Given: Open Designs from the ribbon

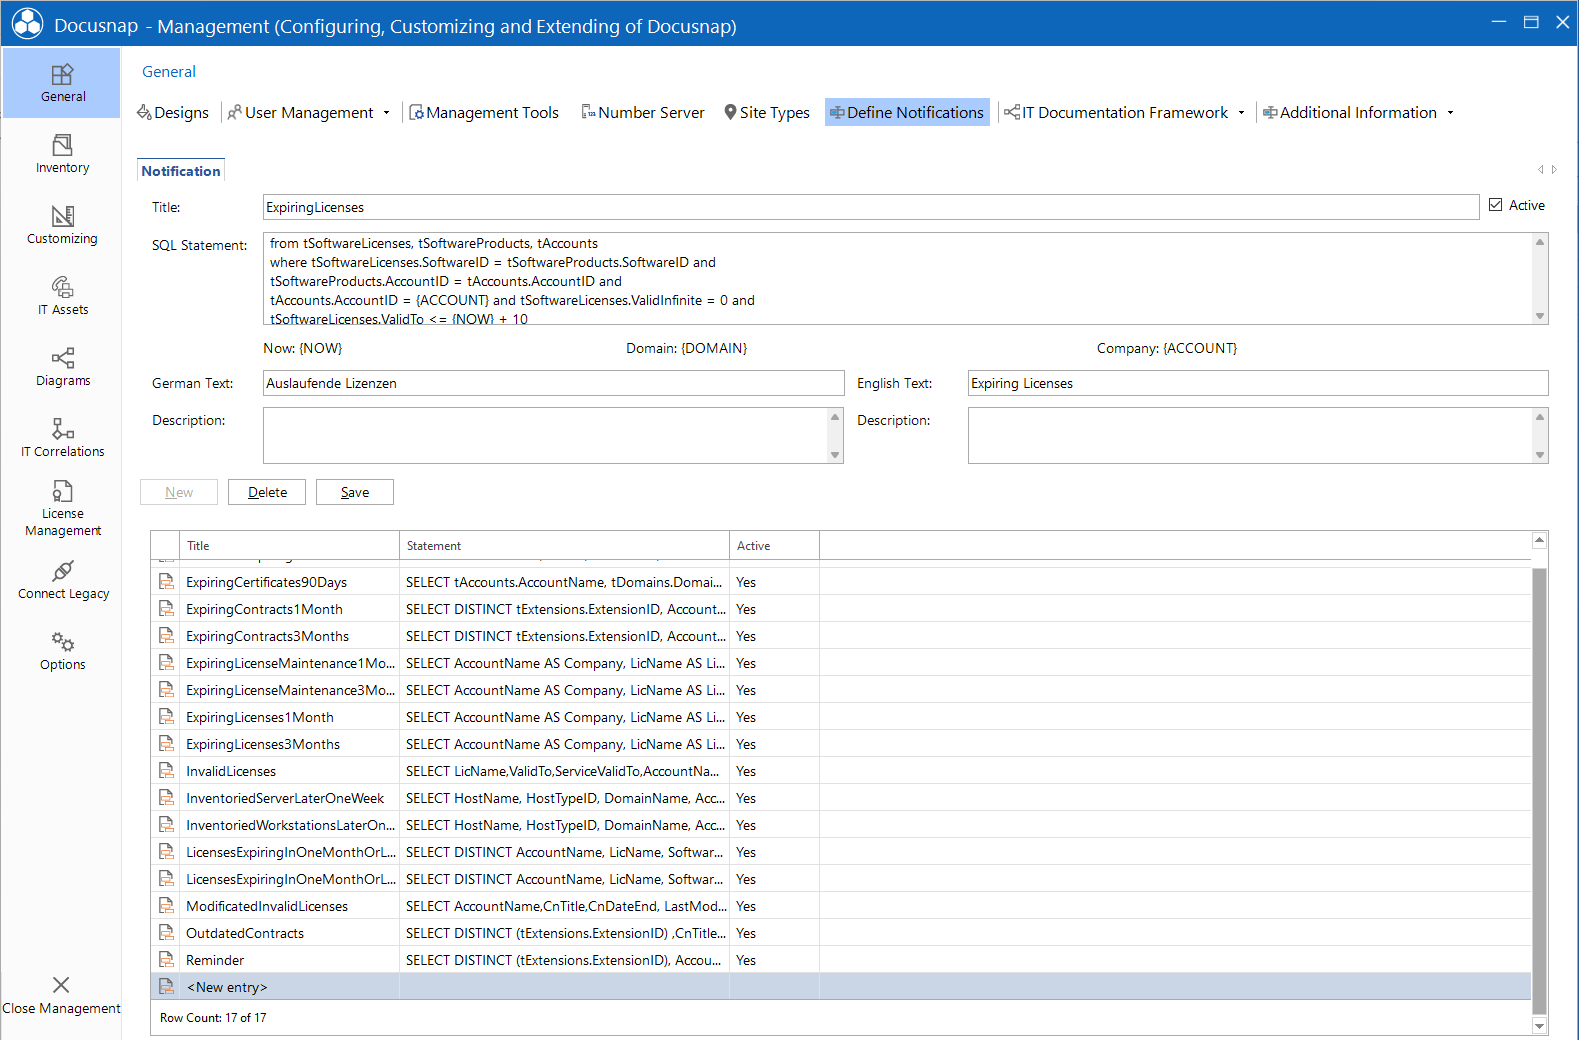Looking at the screenshot, I should [x=173, y=112].
